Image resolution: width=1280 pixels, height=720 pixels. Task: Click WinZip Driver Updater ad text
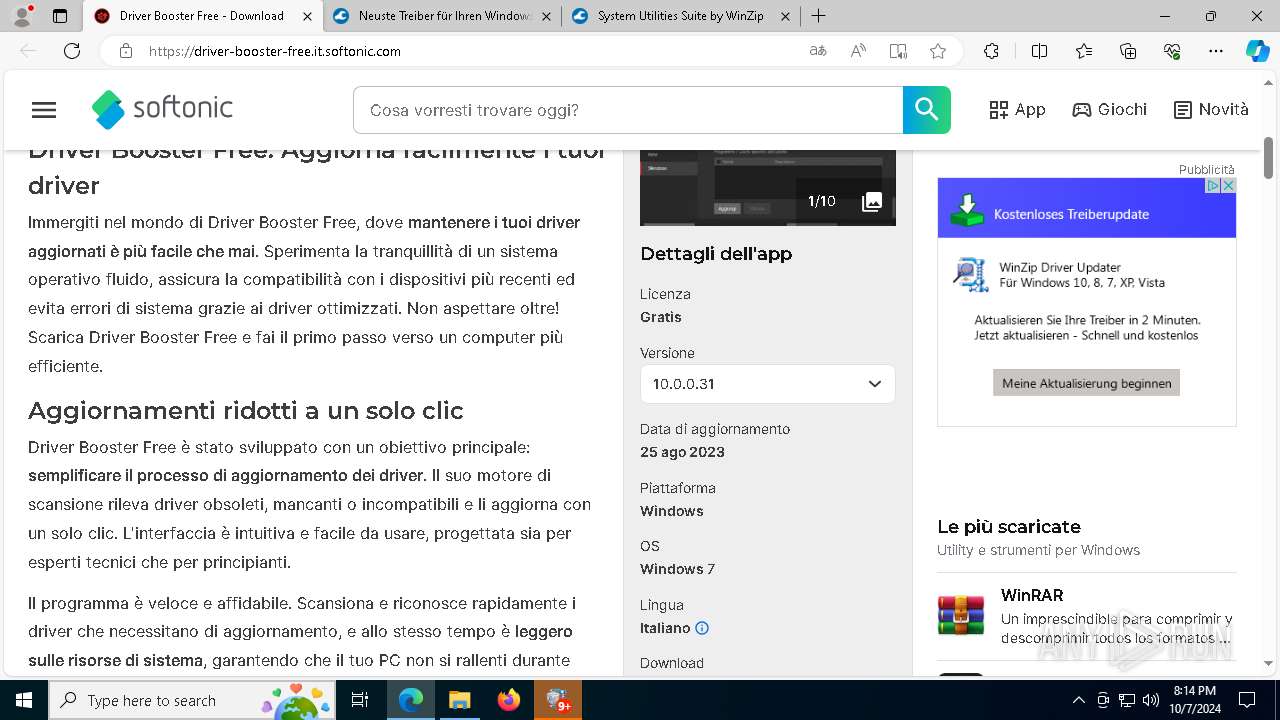pos(1060,267)
